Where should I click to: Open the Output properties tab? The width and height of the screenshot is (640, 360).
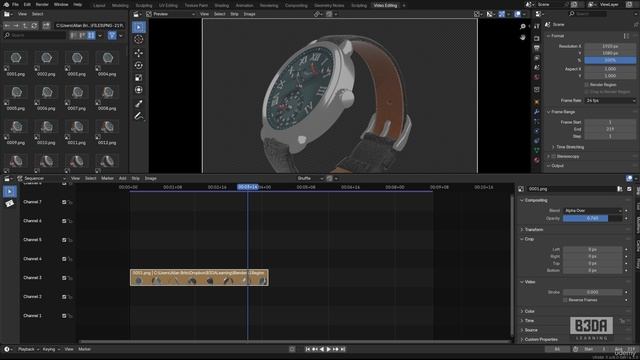(537, 48)
